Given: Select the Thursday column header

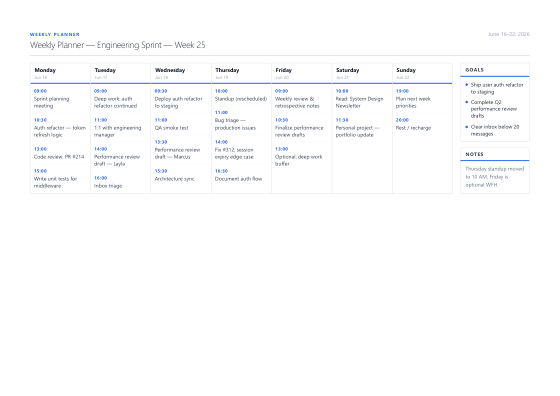Looking at the screenshot, I should point(241,73).
